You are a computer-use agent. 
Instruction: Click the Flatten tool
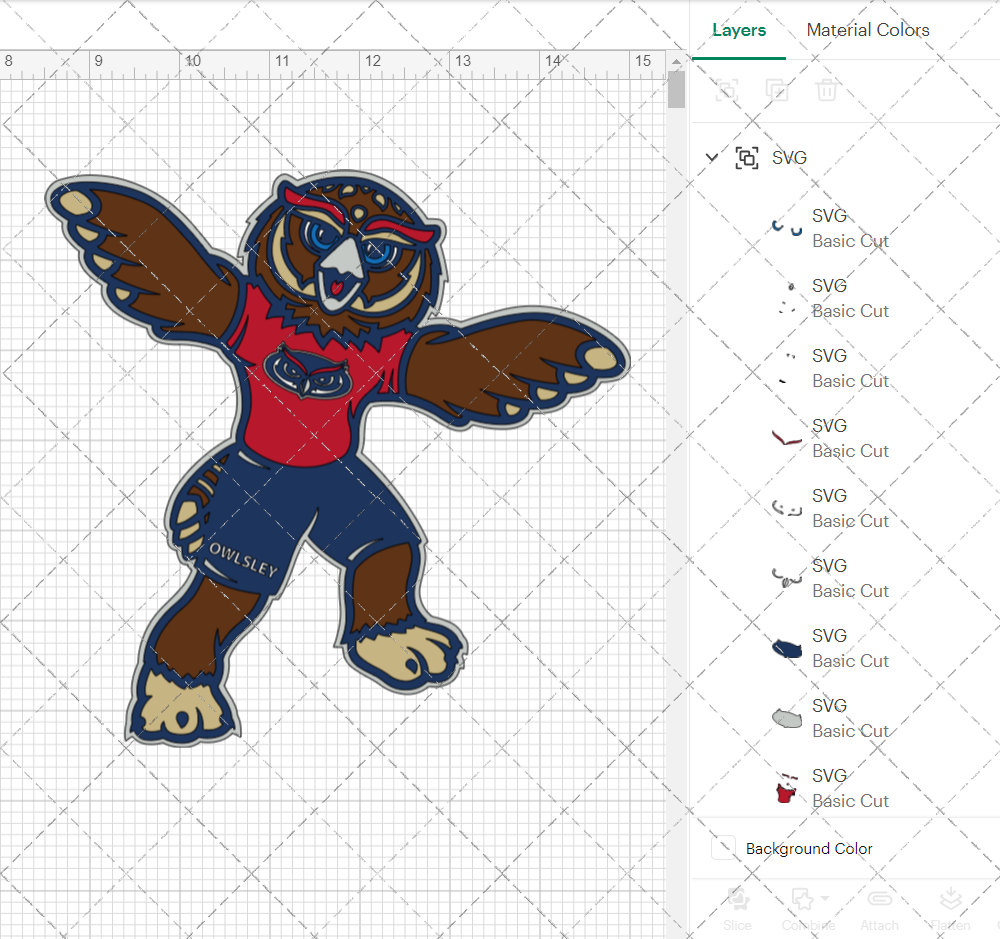pos(950,908)
